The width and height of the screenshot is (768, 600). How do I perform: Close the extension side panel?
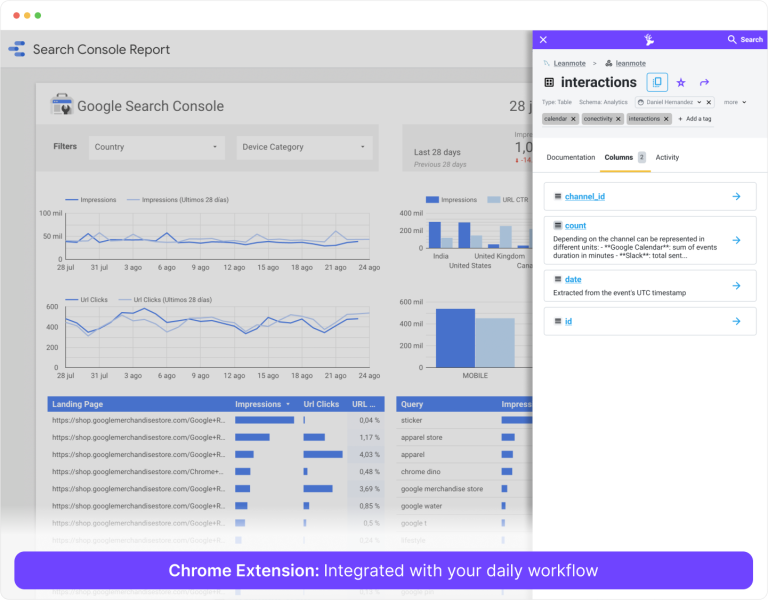click(543, 40)
